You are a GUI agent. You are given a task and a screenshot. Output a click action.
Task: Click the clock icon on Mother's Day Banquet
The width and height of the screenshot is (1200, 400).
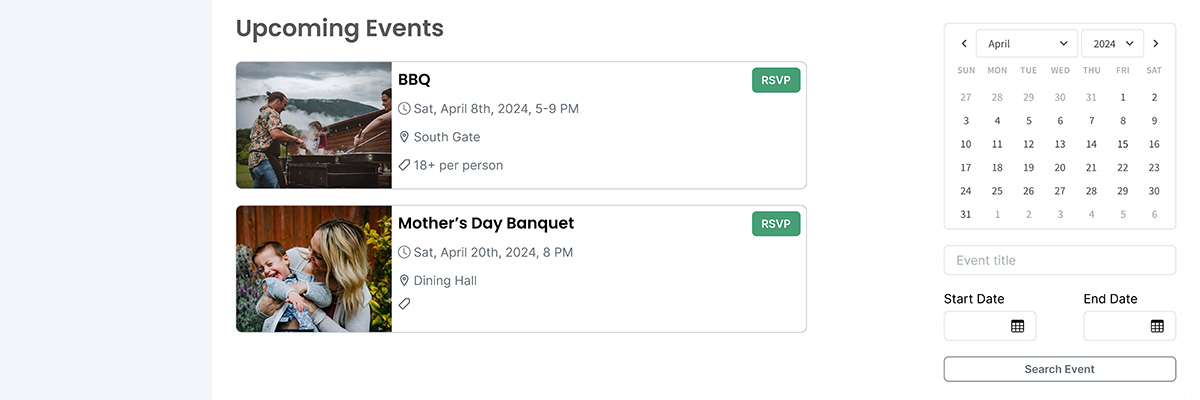(404, 253)
